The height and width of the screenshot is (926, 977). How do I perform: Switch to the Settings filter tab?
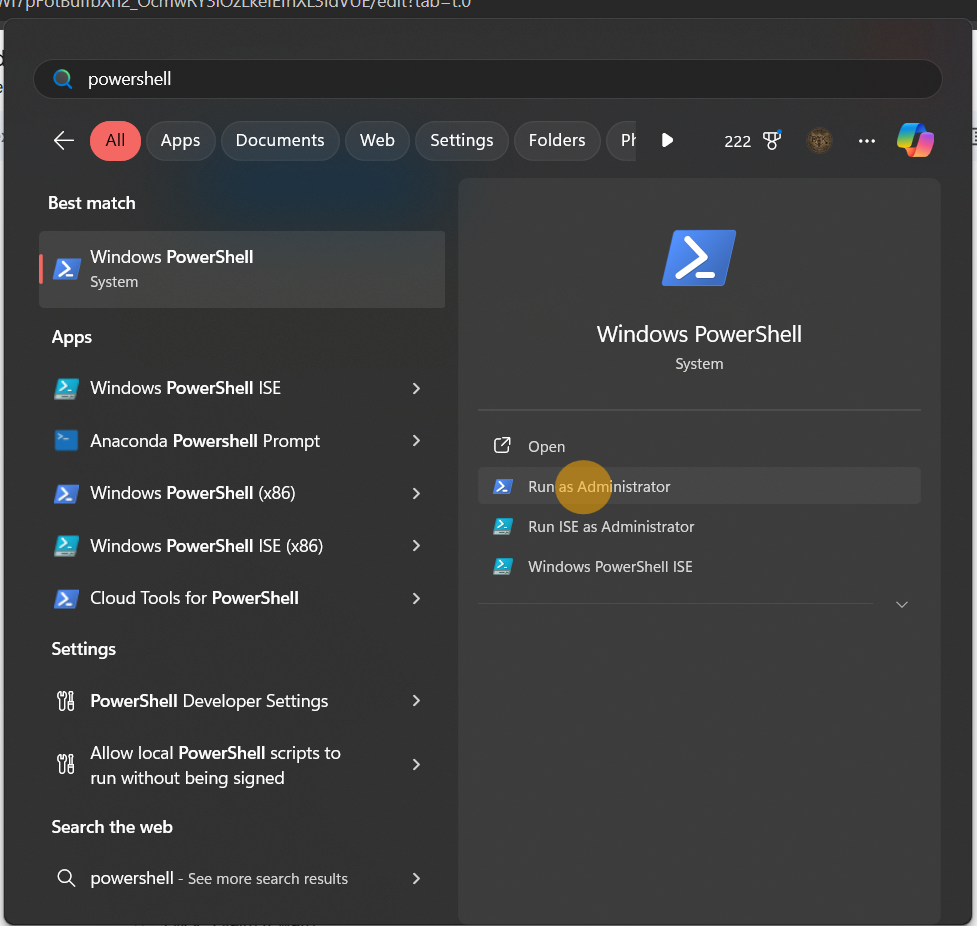(462, 141)
